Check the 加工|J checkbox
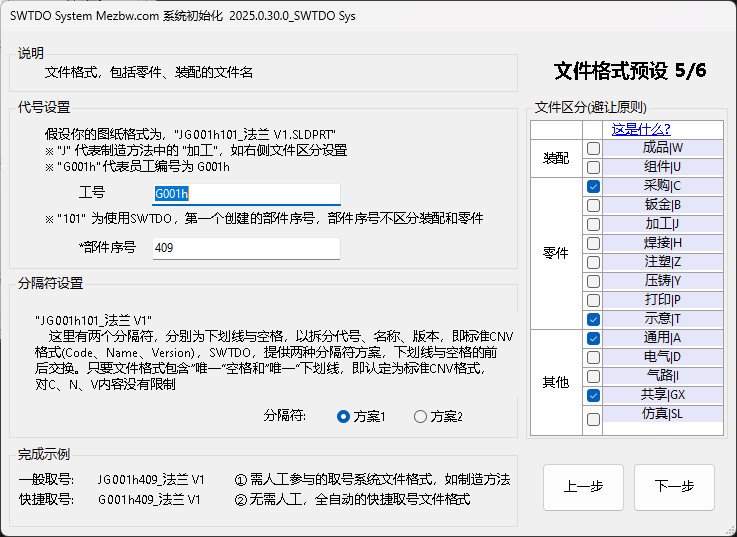The width and height of the screenshot is (737, 537). coord(594,224)
